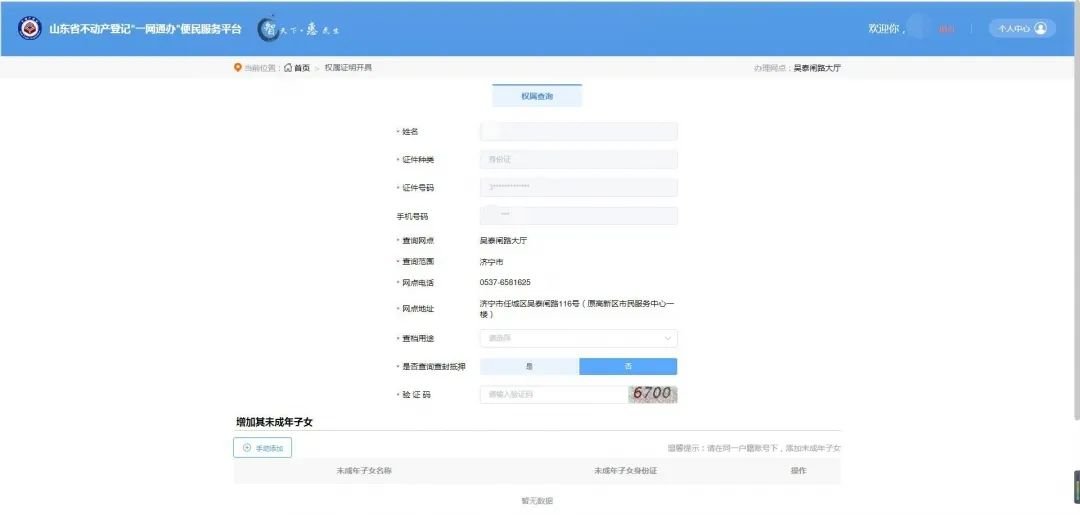Screen dimensions: 1080x515
Task: Open the 证件种类 selector field
Action: [x=578, y=160]
